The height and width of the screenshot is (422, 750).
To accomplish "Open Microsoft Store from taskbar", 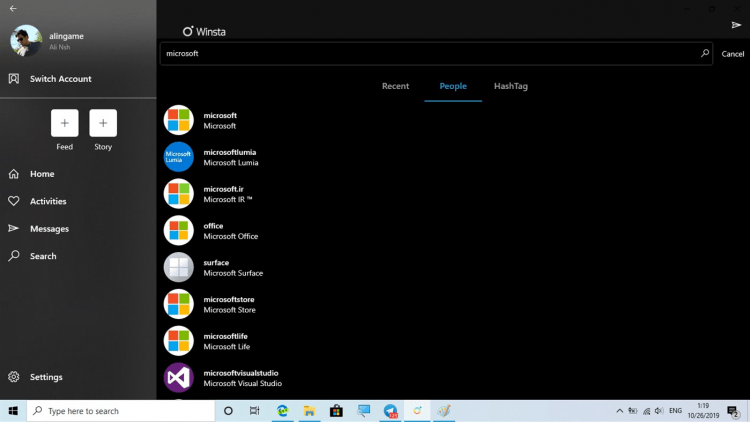I will coord(336,411).
